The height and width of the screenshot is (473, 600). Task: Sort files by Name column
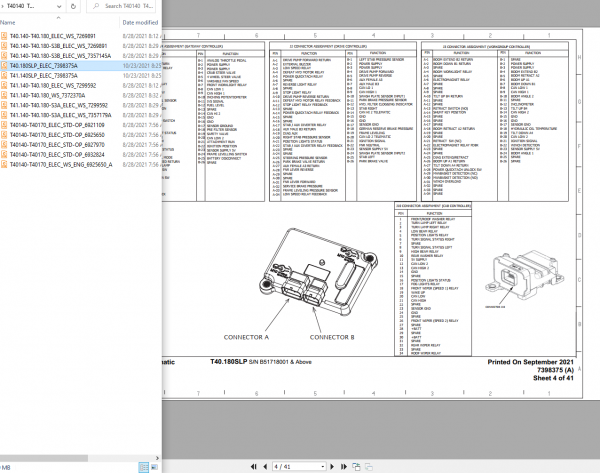pyautogui.click(x=8, y=23)
